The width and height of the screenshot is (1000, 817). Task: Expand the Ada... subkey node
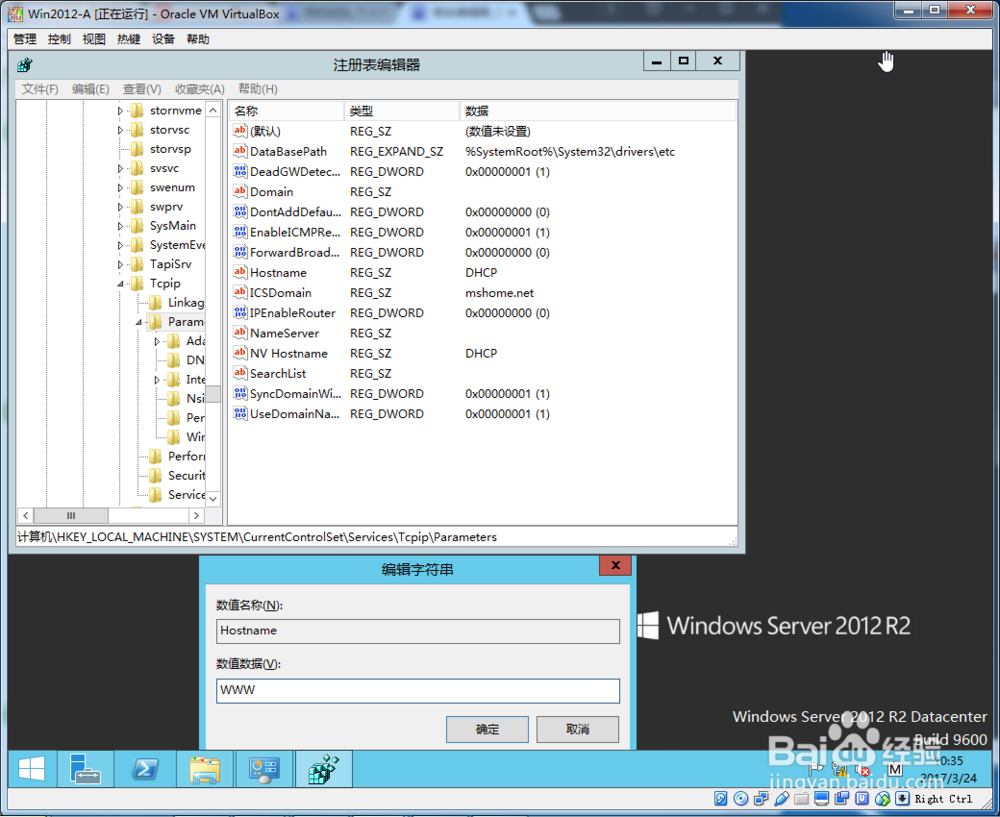pos(157,341)
